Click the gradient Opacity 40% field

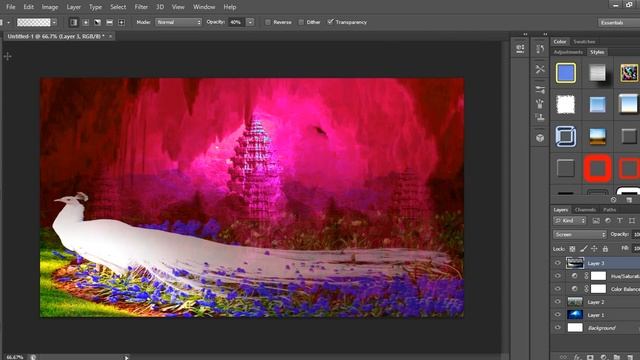coord(237,22)
